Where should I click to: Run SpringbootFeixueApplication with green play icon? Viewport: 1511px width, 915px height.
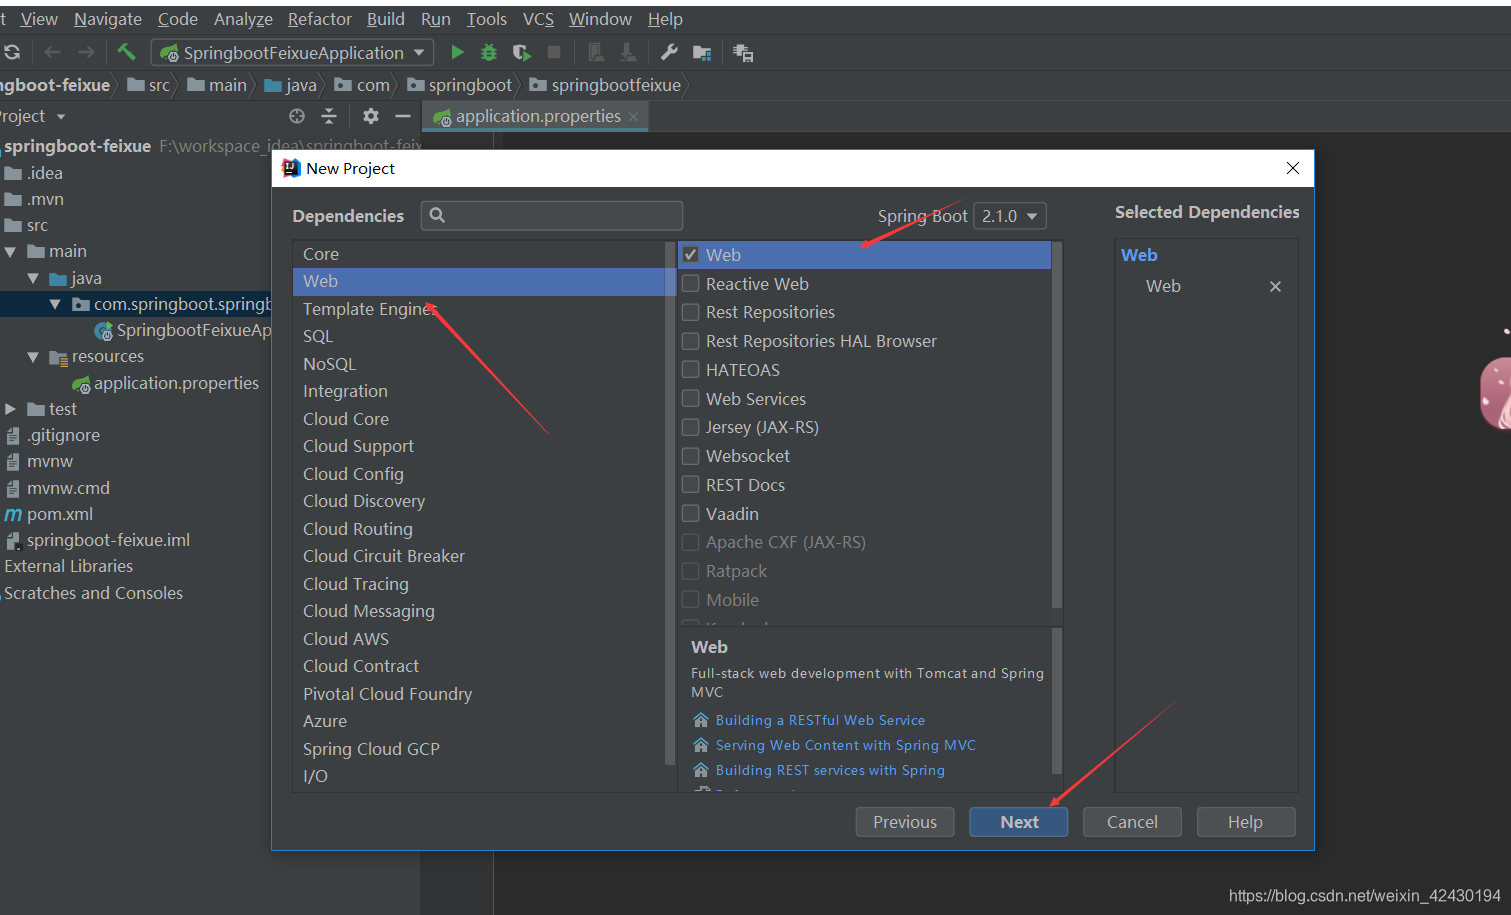click(x=457, y=52)
